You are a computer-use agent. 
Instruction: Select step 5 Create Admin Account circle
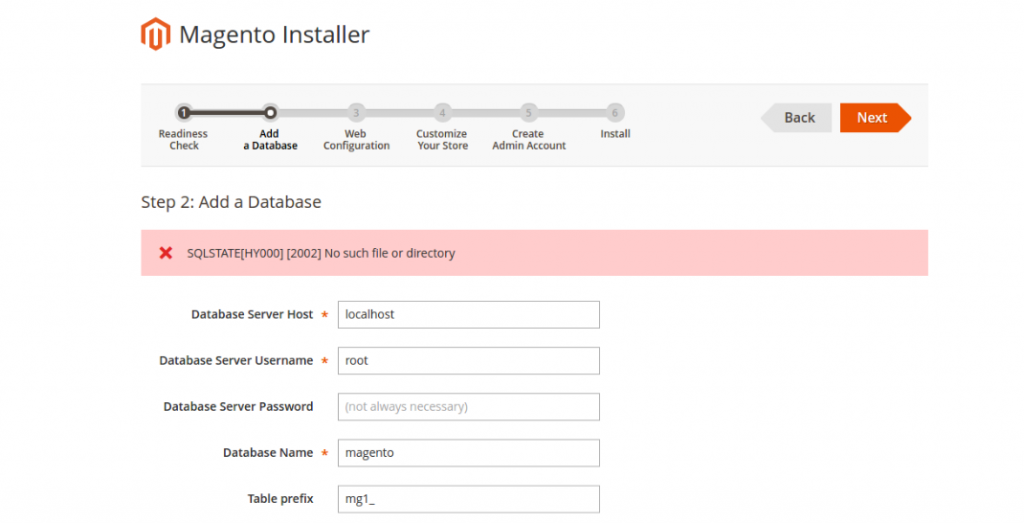point(528,113)
